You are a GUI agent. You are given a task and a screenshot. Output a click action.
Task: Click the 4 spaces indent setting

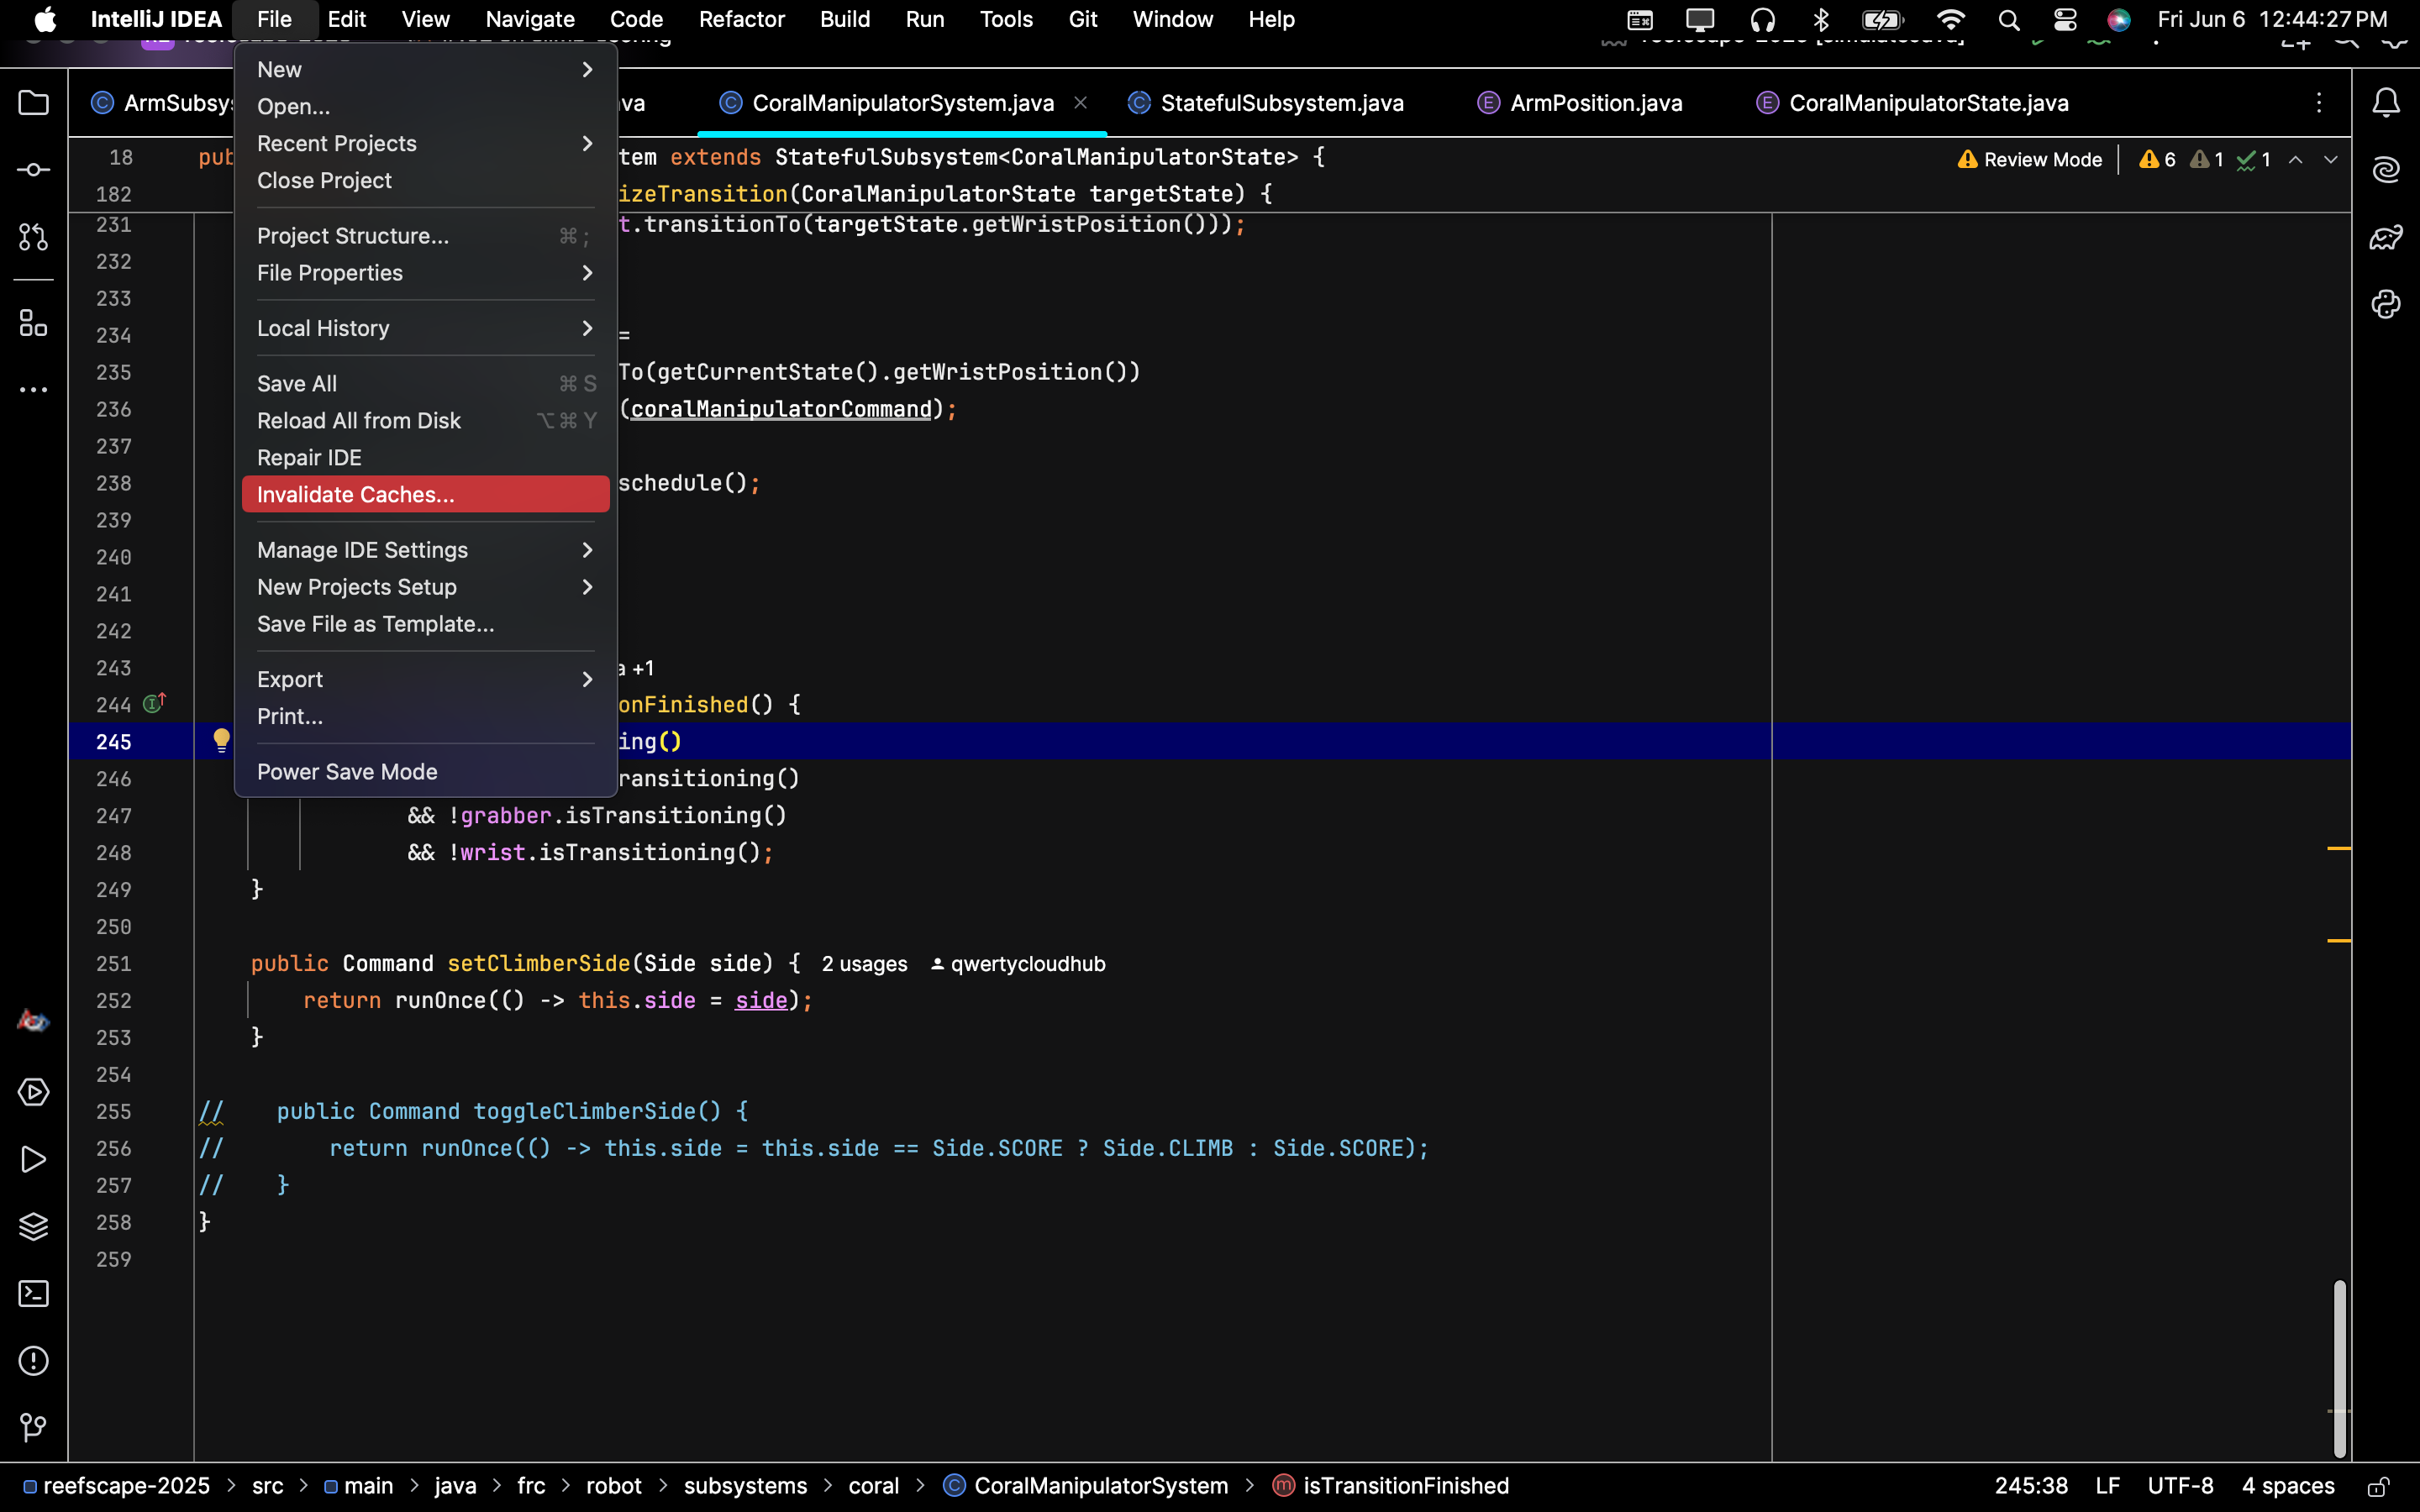click(2288, 1486)
